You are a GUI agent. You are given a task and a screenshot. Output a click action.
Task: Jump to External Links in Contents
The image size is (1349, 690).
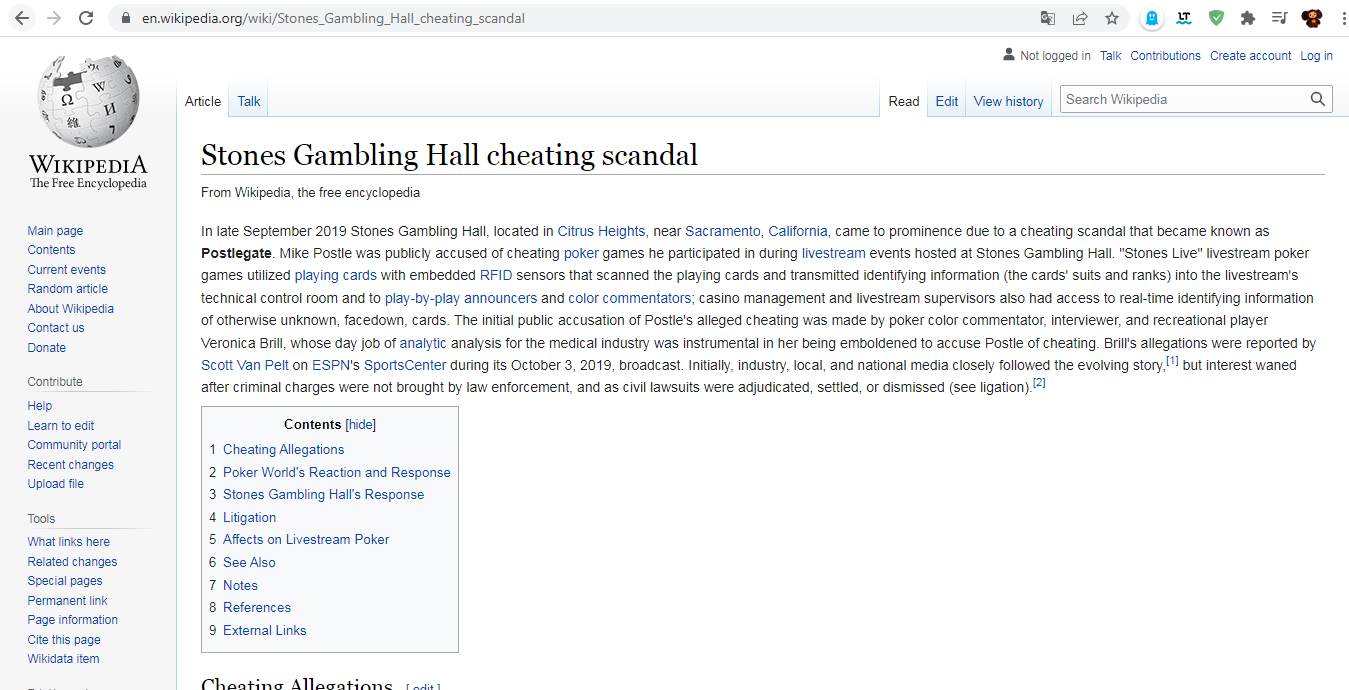pyautogui.click(x=265, y=631)
